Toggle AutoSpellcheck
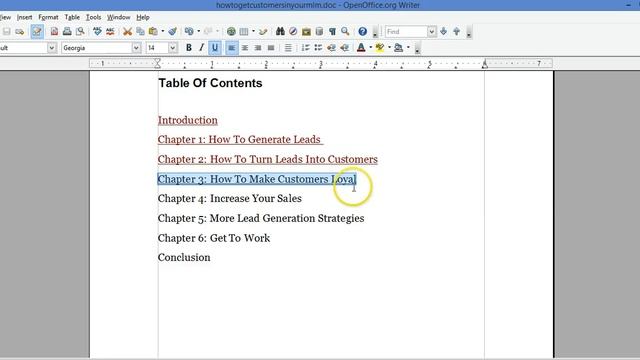640x360 pixels. click(x=110, y=31)
